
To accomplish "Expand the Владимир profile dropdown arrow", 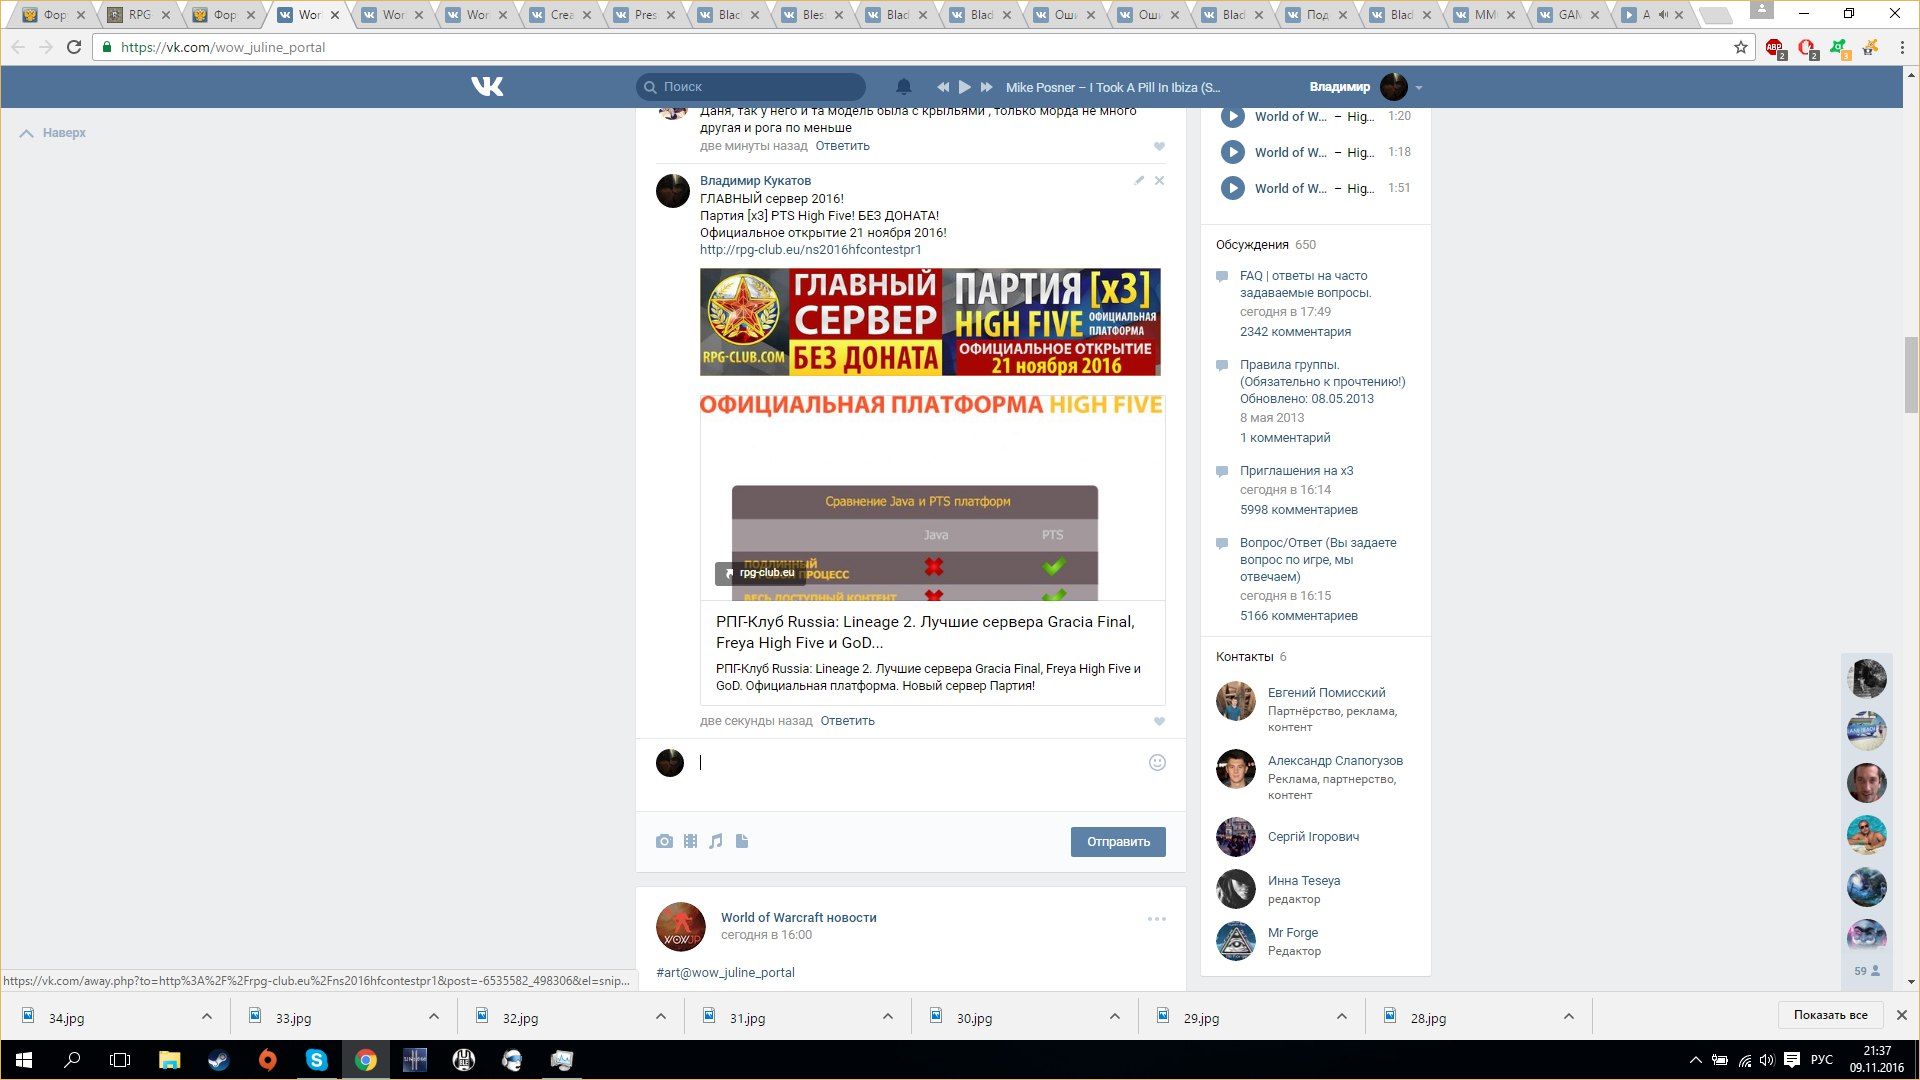I will click(x=1419, y=88).
